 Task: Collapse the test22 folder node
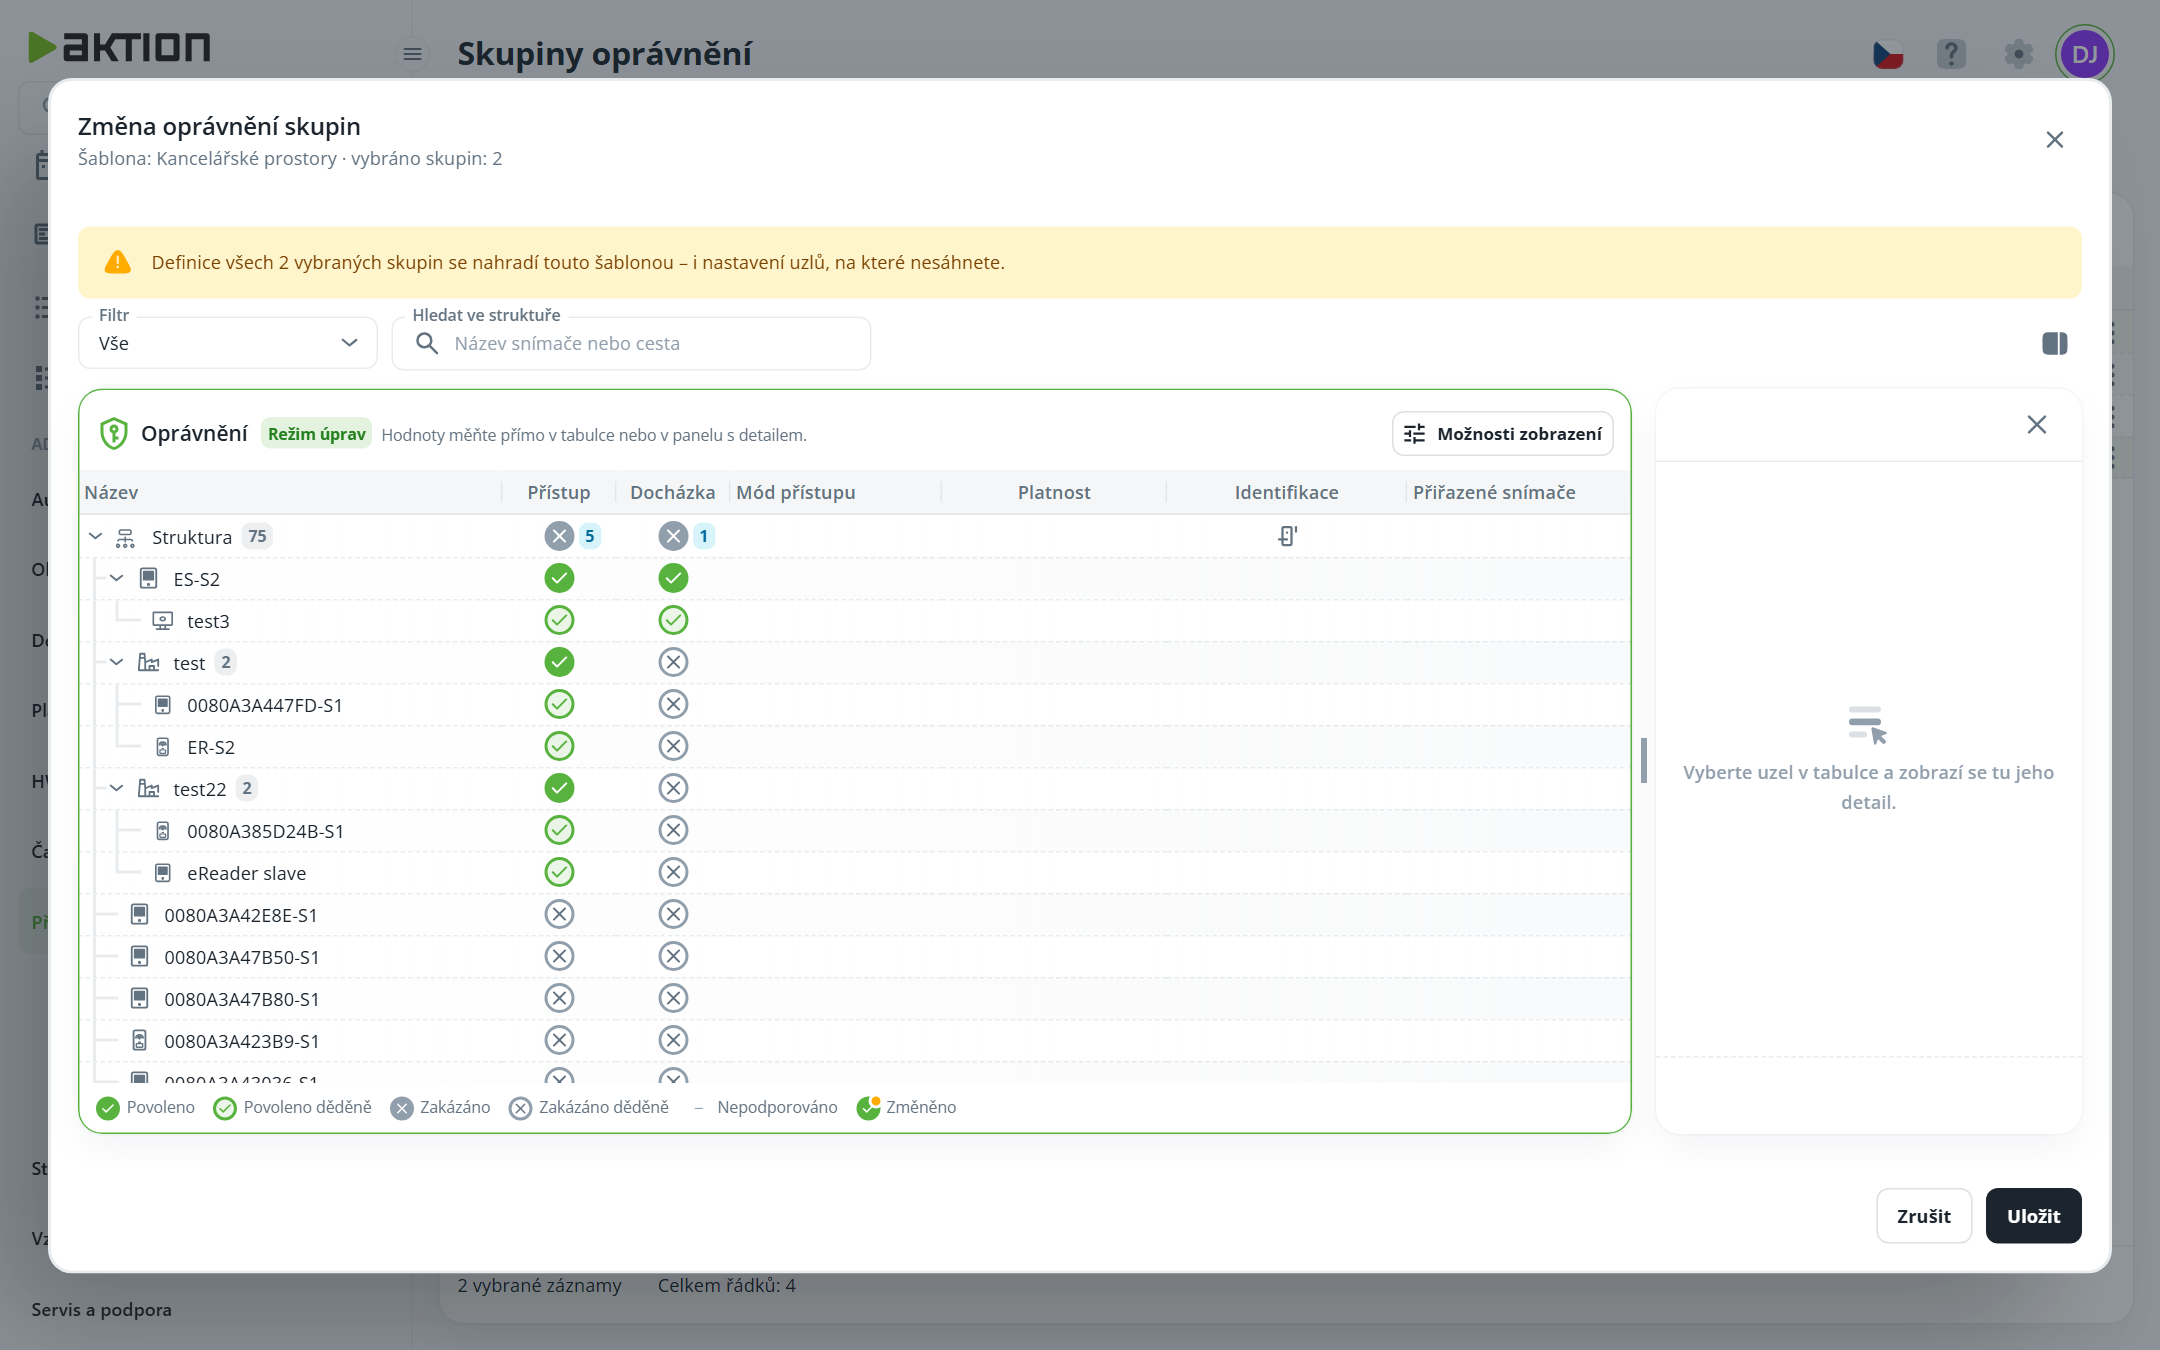[117, 789]
